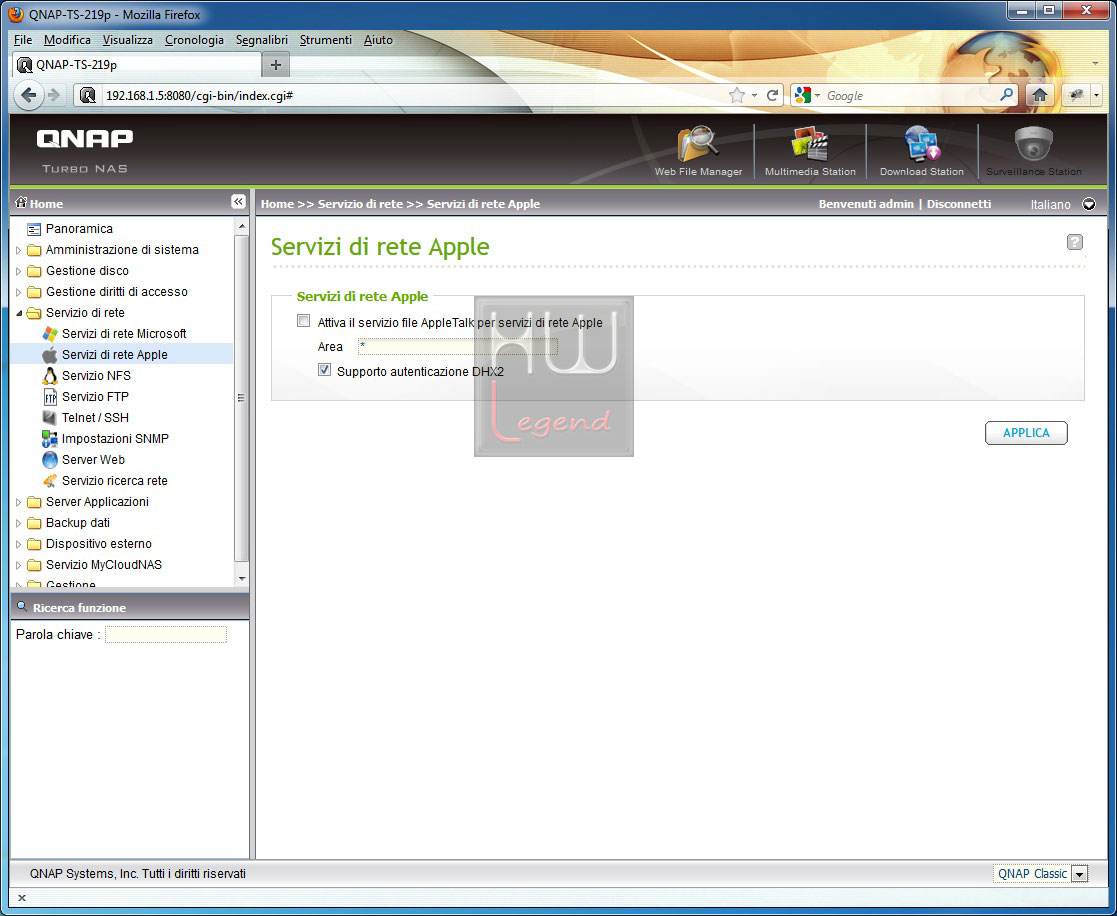This screenshot has width=1117, height=916.
Task: Open the Italiano language dropdown
Action: [1089, 204]
